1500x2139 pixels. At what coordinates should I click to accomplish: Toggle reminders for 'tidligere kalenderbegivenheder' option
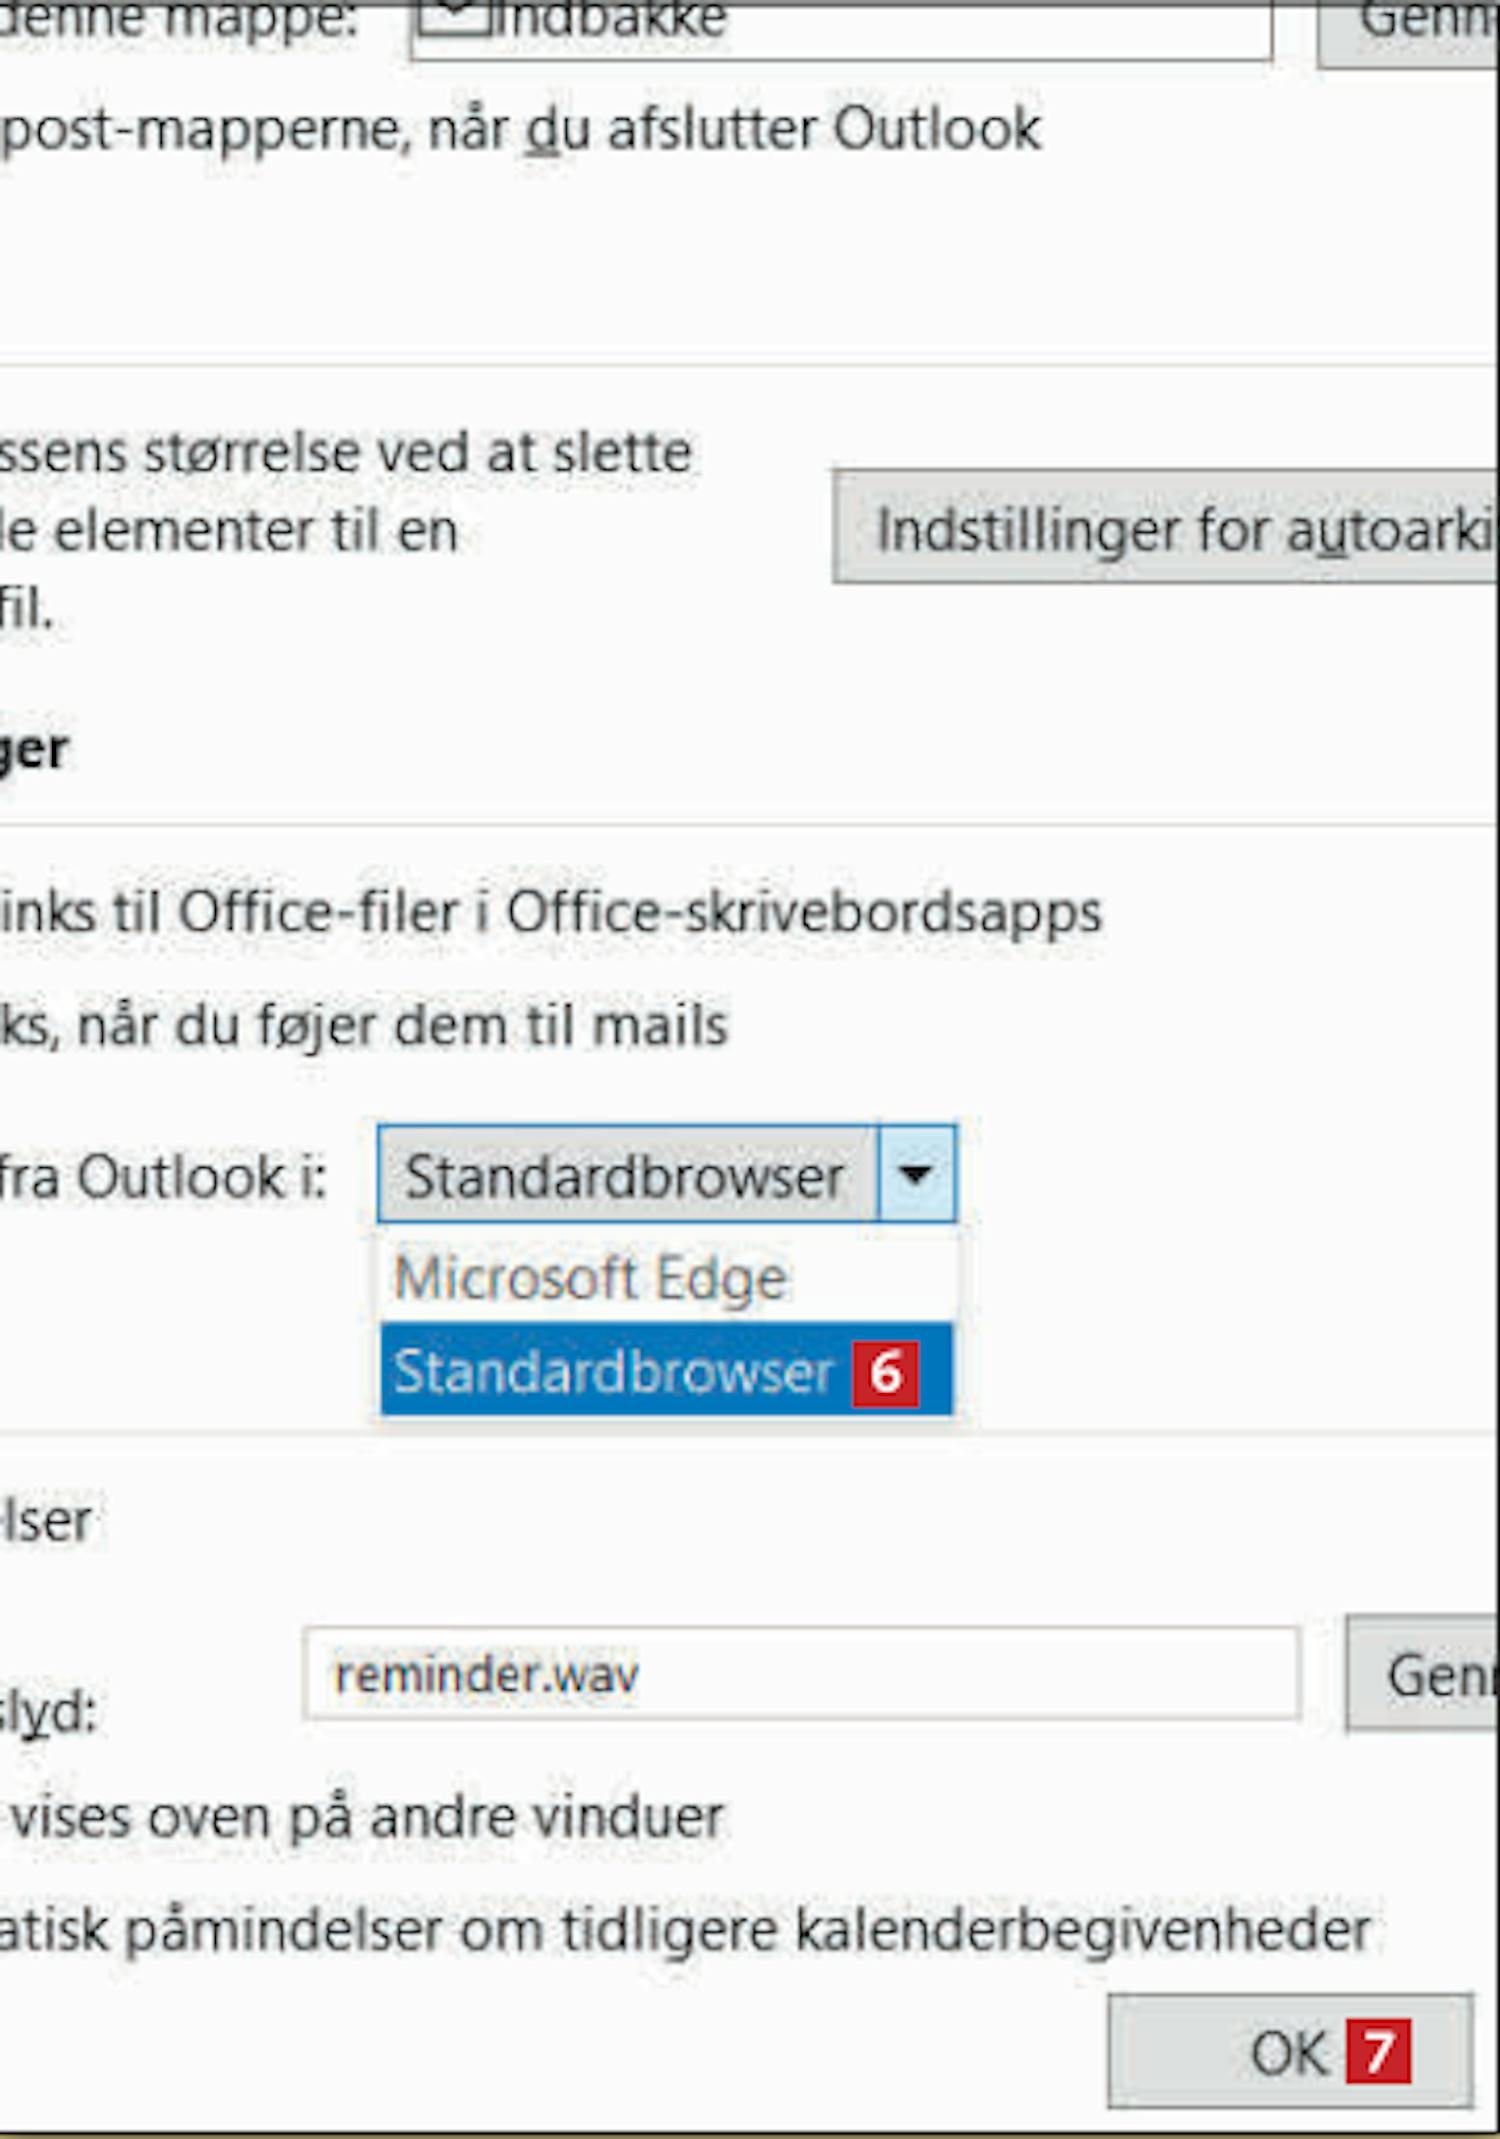[685, 1929]
